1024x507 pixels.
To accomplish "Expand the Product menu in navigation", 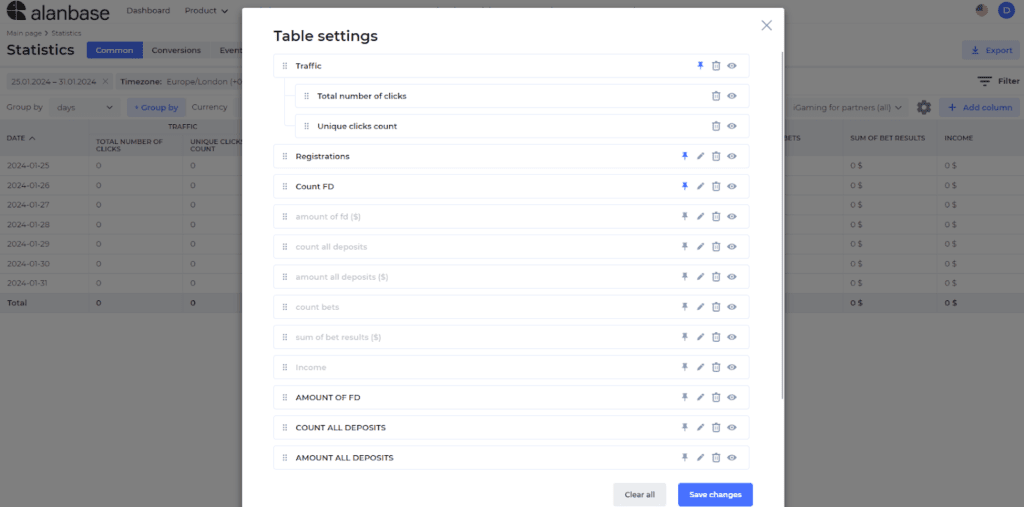I will (x=206, y=10).
